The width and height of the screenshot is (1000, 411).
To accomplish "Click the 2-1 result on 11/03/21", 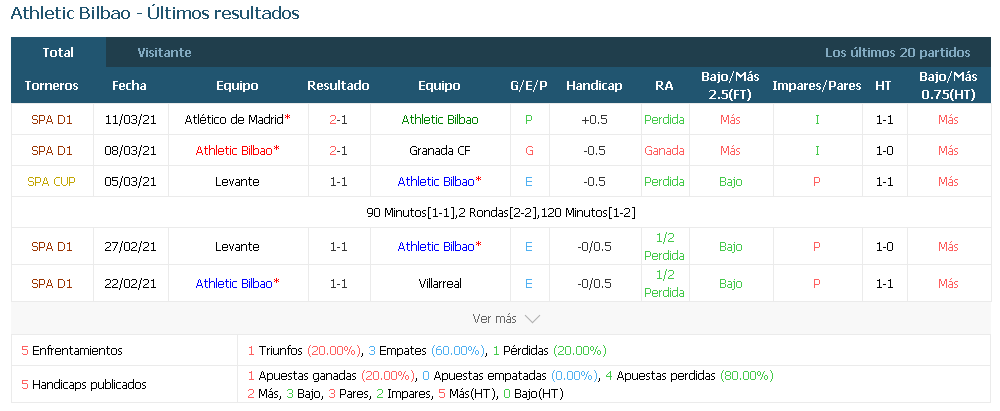I will 339,119.
